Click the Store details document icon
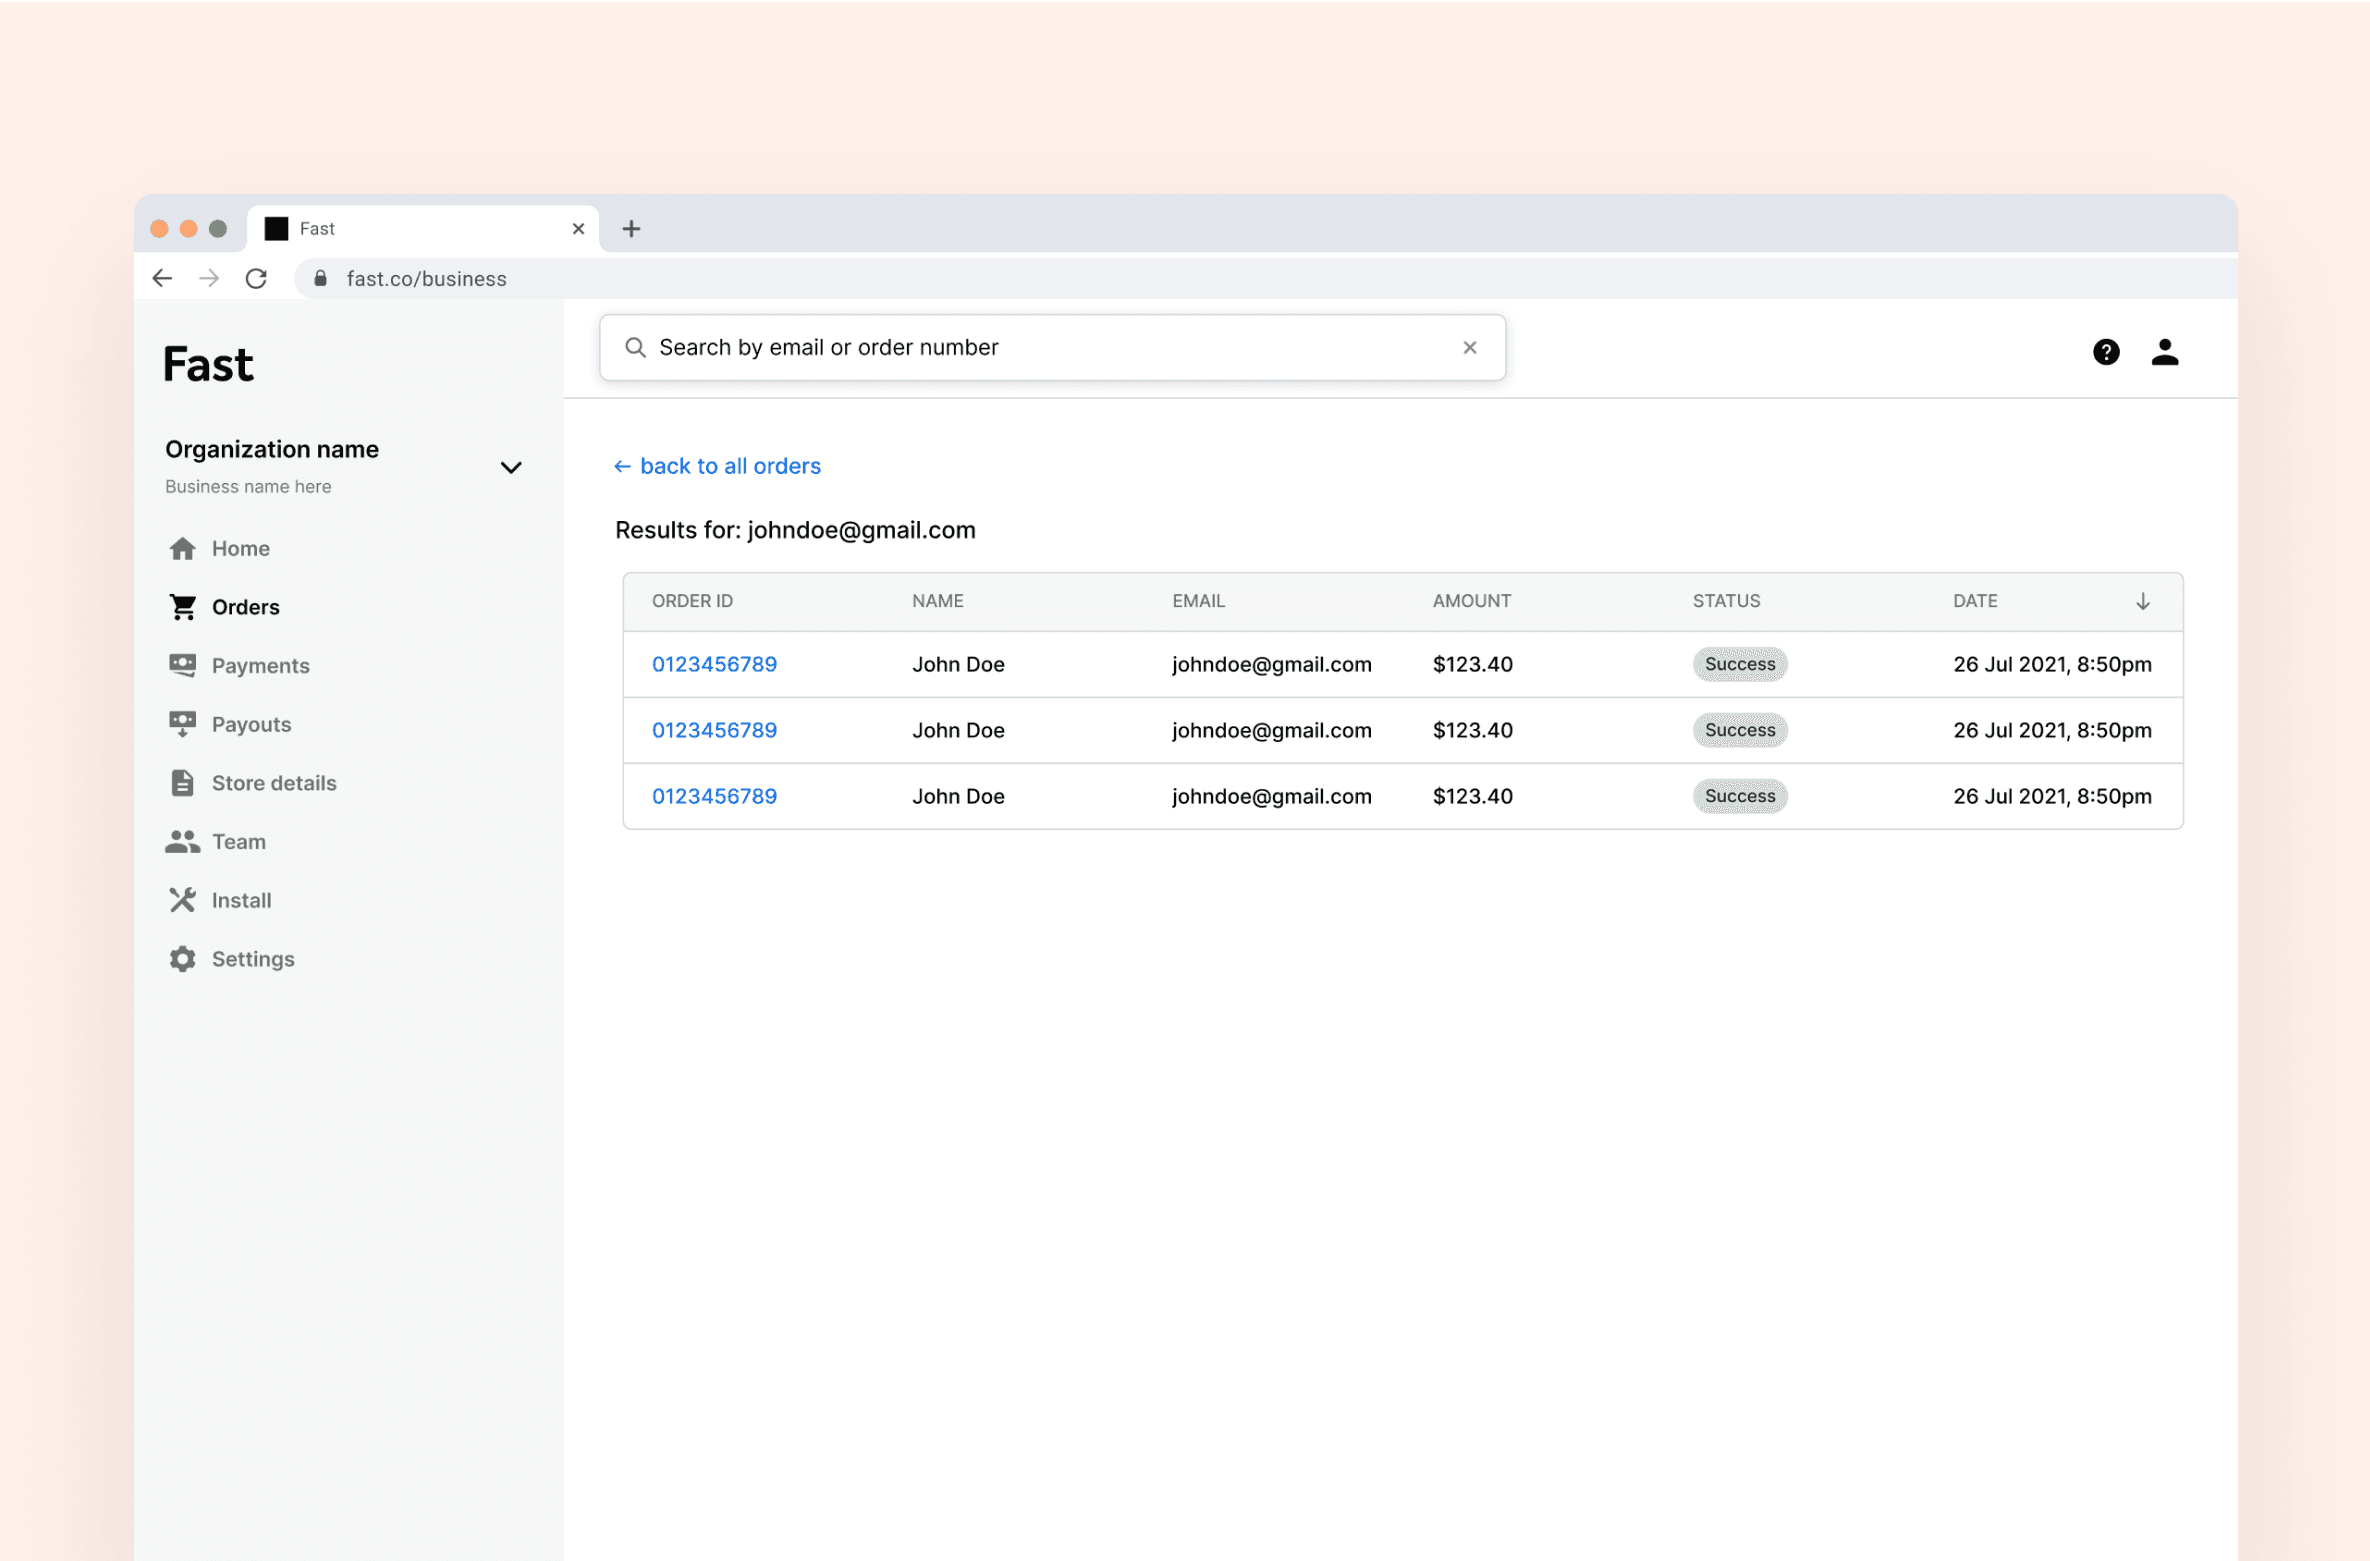Viewport: 2370px width, 1561px height. pyautogui.click(x=182, y=783)
